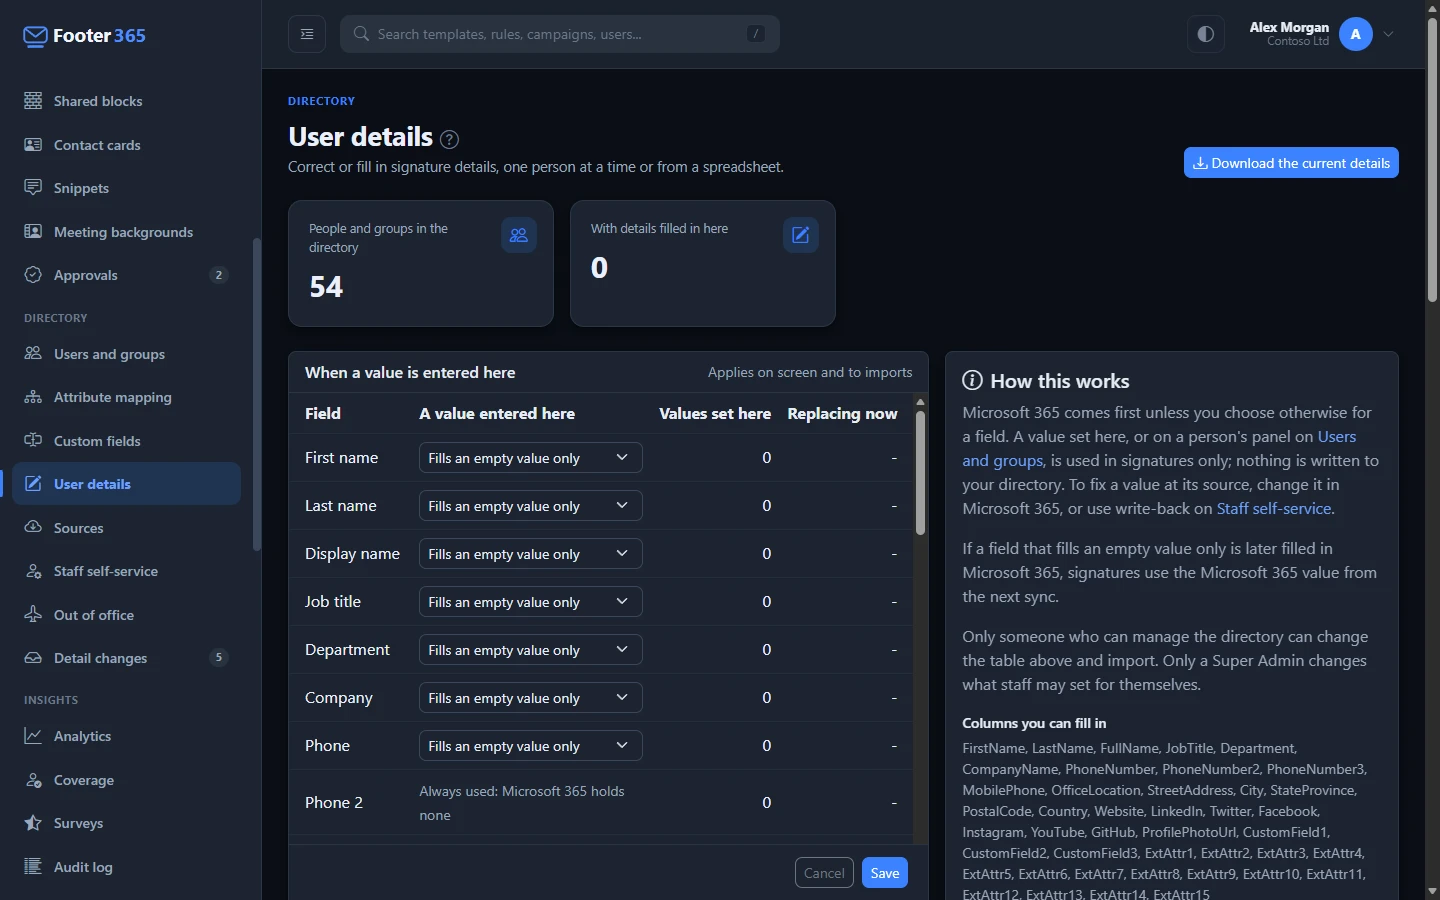This screenshot has width=1440, height=900.
Task: Click the Replacing now column header
Action: [842, 413]
